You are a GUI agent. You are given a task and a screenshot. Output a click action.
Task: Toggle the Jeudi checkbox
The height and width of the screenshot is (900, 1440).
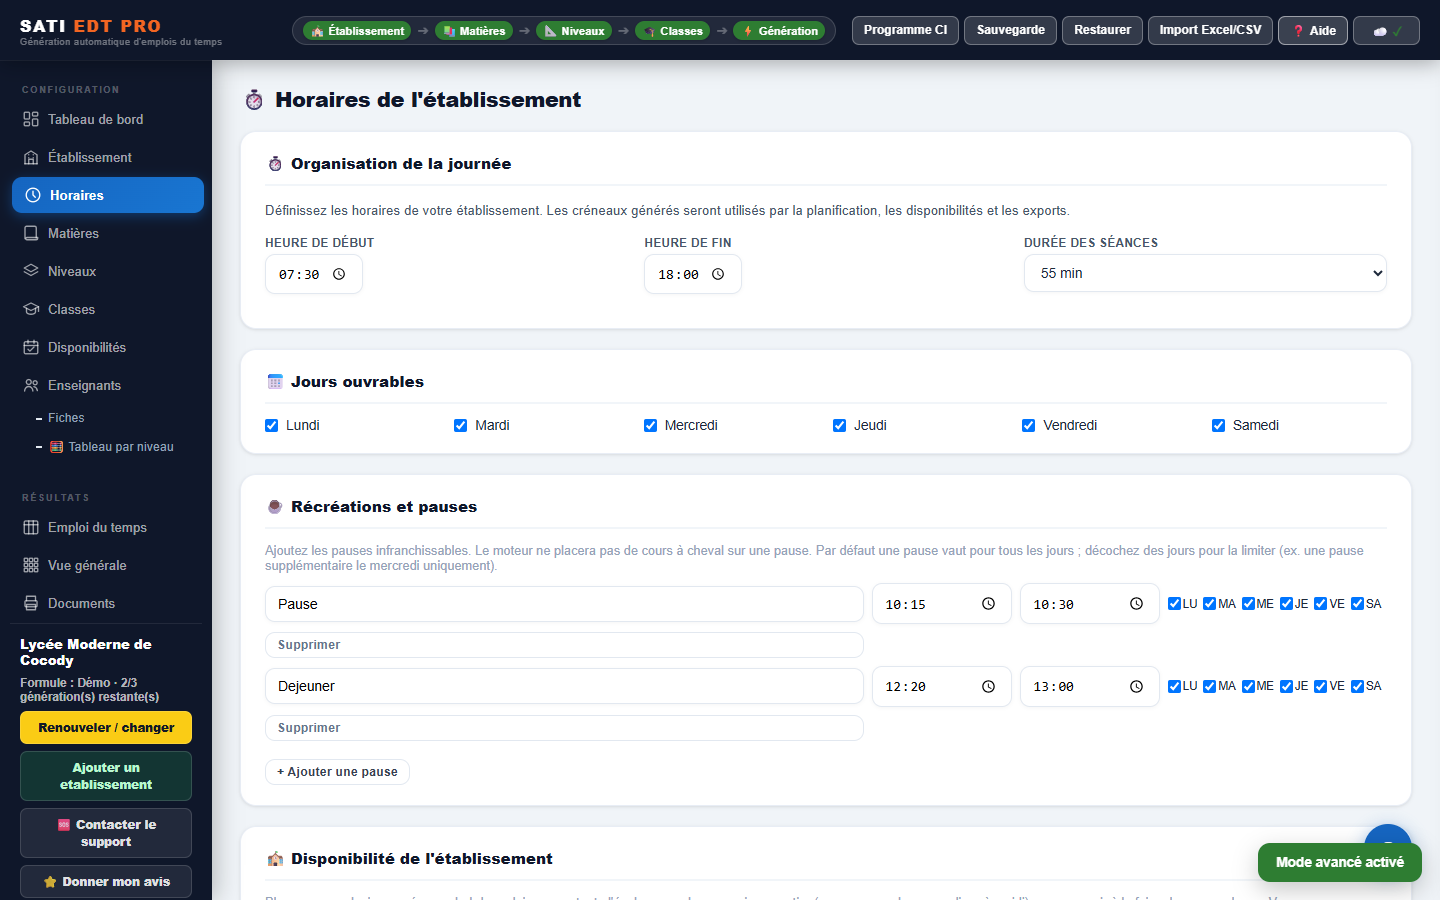click(x=839, y=426)
